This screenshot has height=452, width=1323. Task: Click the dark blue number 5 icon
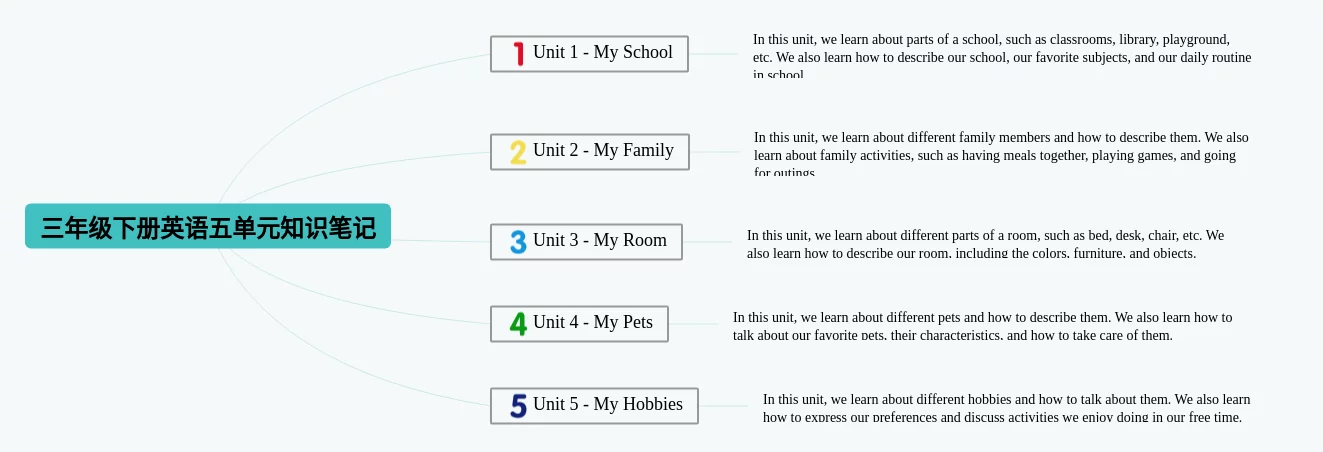[x=518, y=406]
